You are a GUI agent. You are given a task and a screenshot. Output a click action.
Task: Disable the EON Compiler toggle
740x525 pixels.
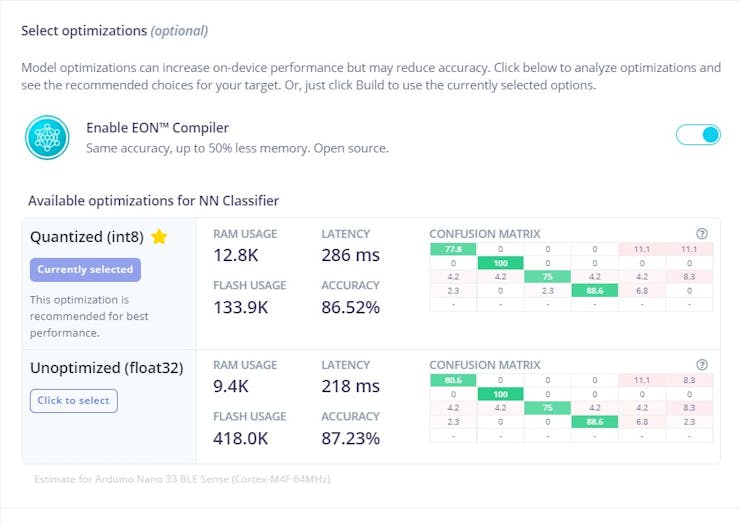[x=698, y=134]
